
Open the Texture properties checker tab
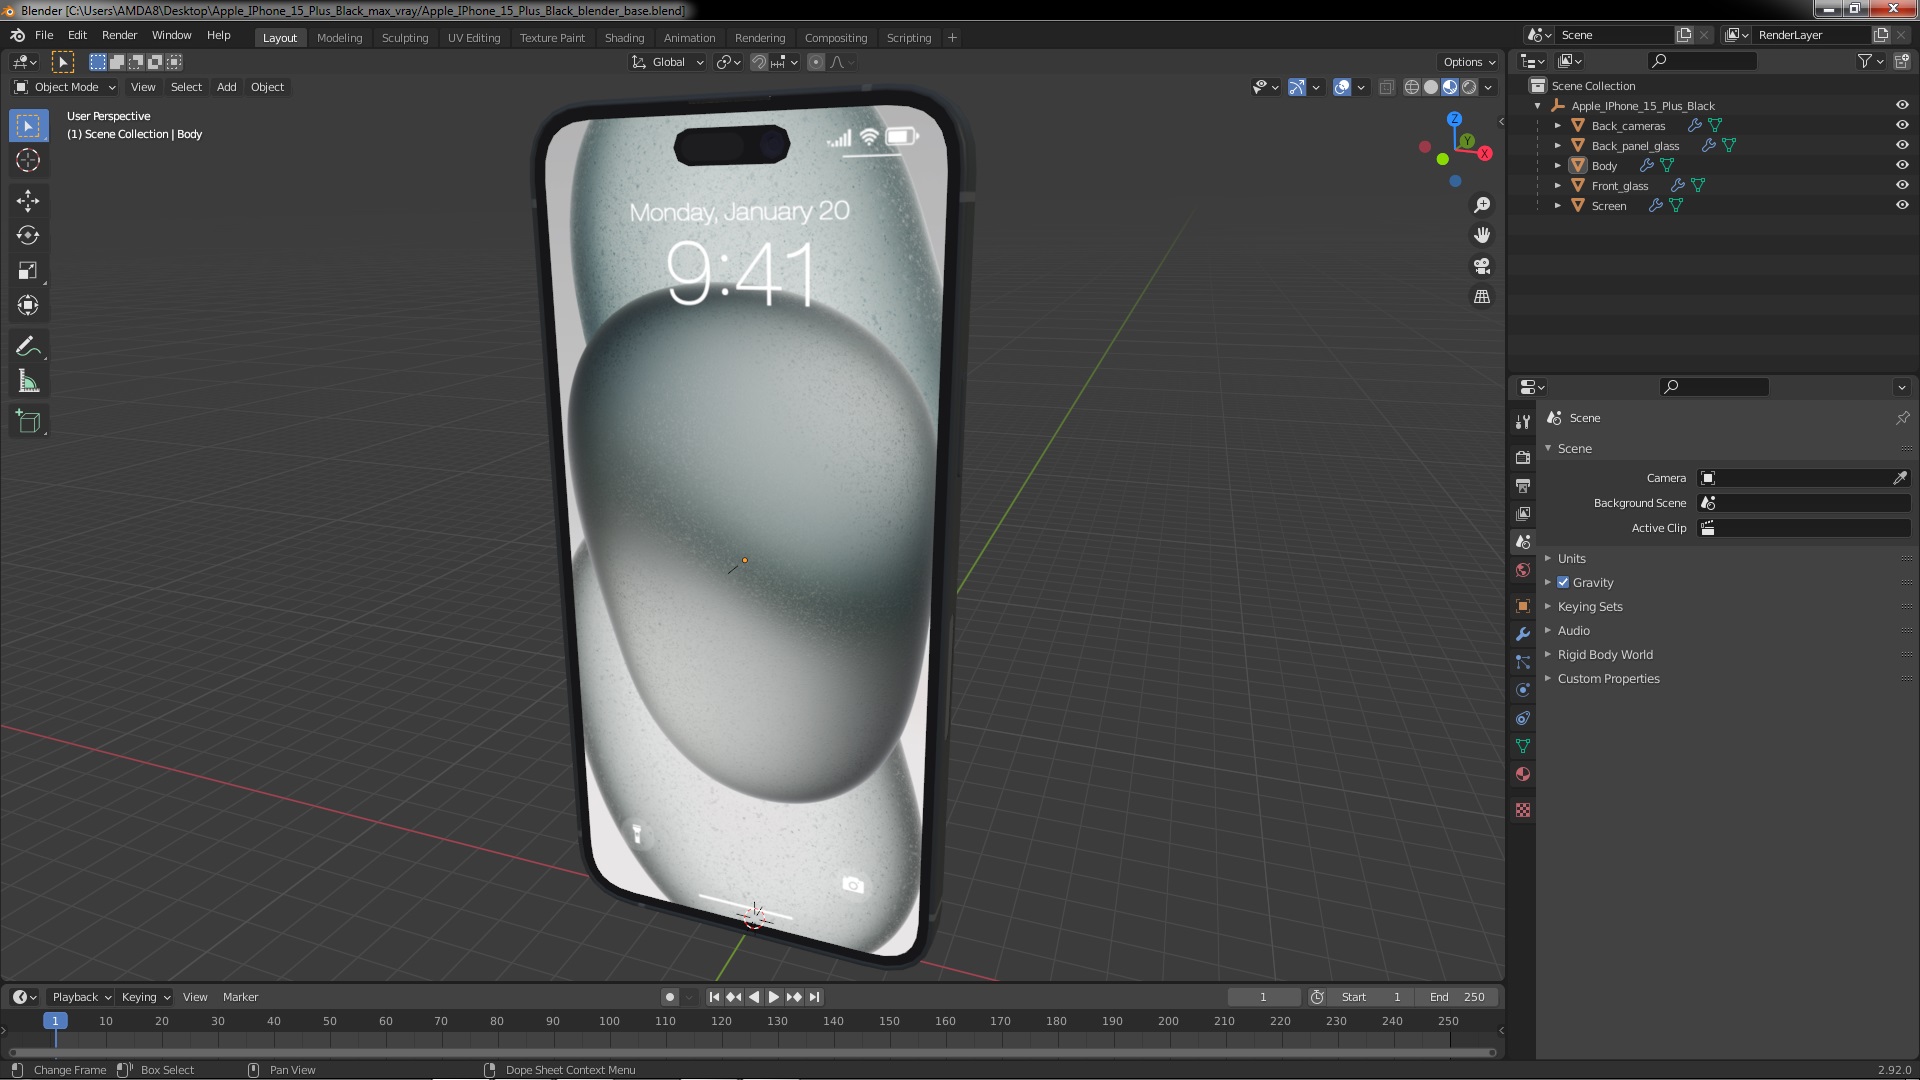tap(1523, 810)
